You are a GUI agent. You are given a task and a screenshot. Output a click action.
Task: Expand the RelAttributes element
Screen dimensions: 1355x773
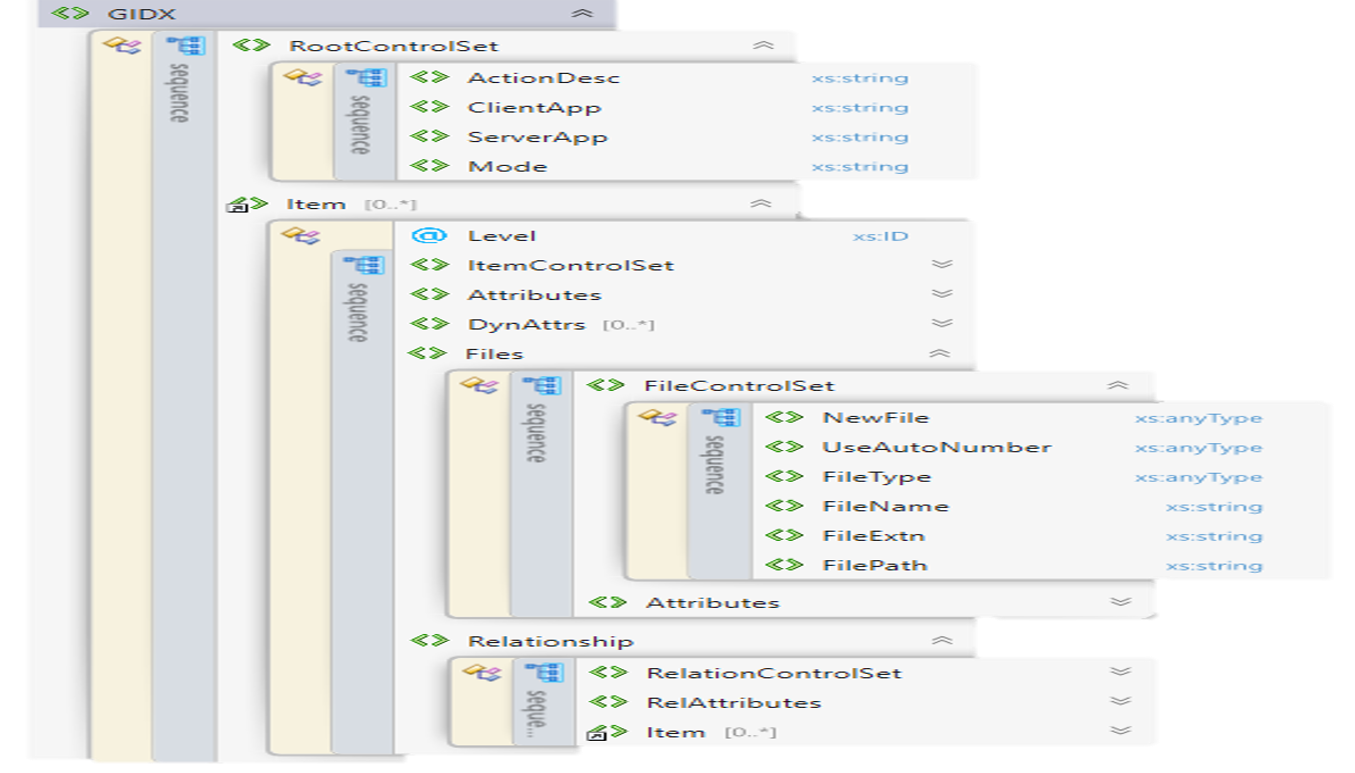click(1120, 702)
